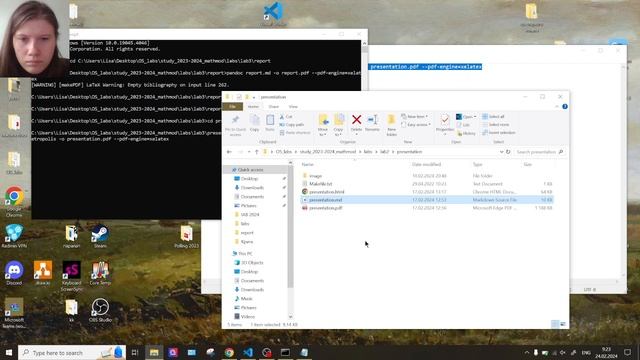The width and height of the screenshot is (640, 360).
Task: Click the Search presentation box
Action: [540, 152]
